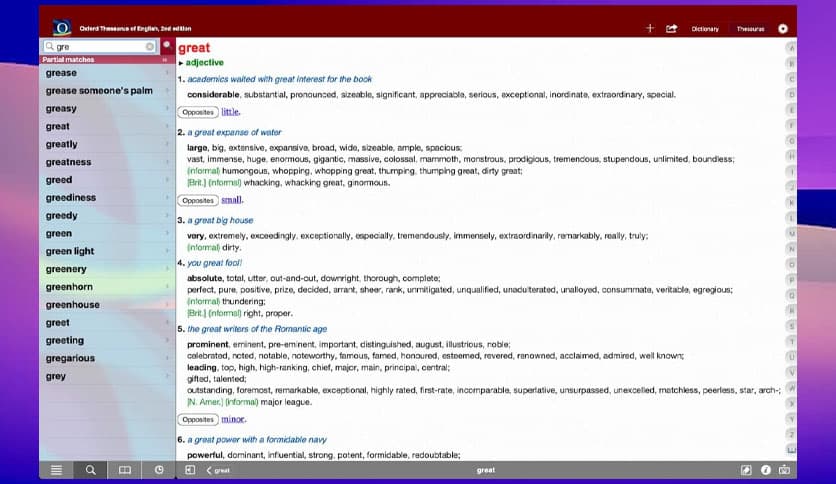Select 'gregarious' in the word list
836x484 pixels.
(107, 358)
